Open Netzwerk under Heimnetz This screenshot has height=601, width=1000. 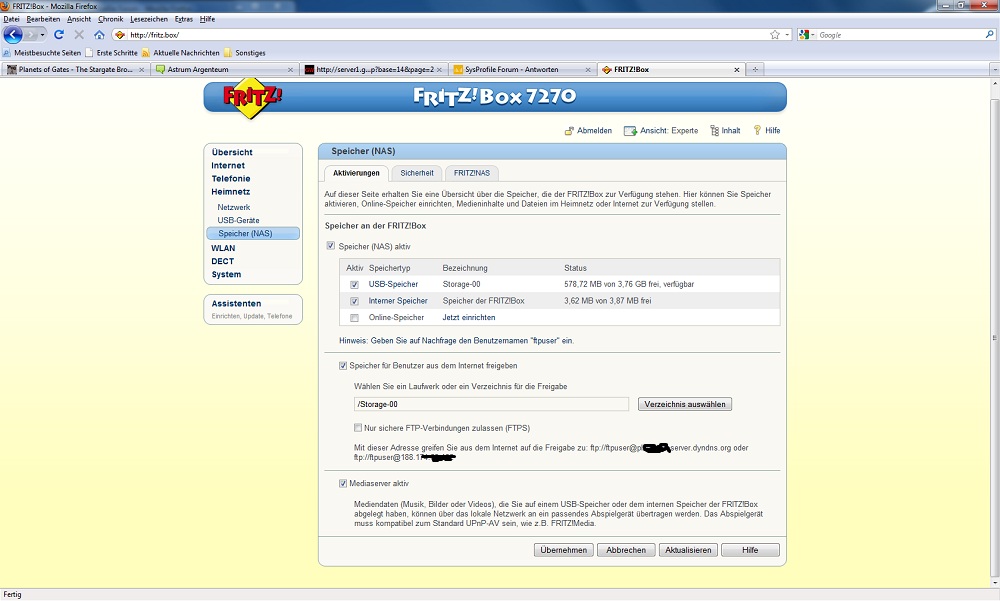233,207
